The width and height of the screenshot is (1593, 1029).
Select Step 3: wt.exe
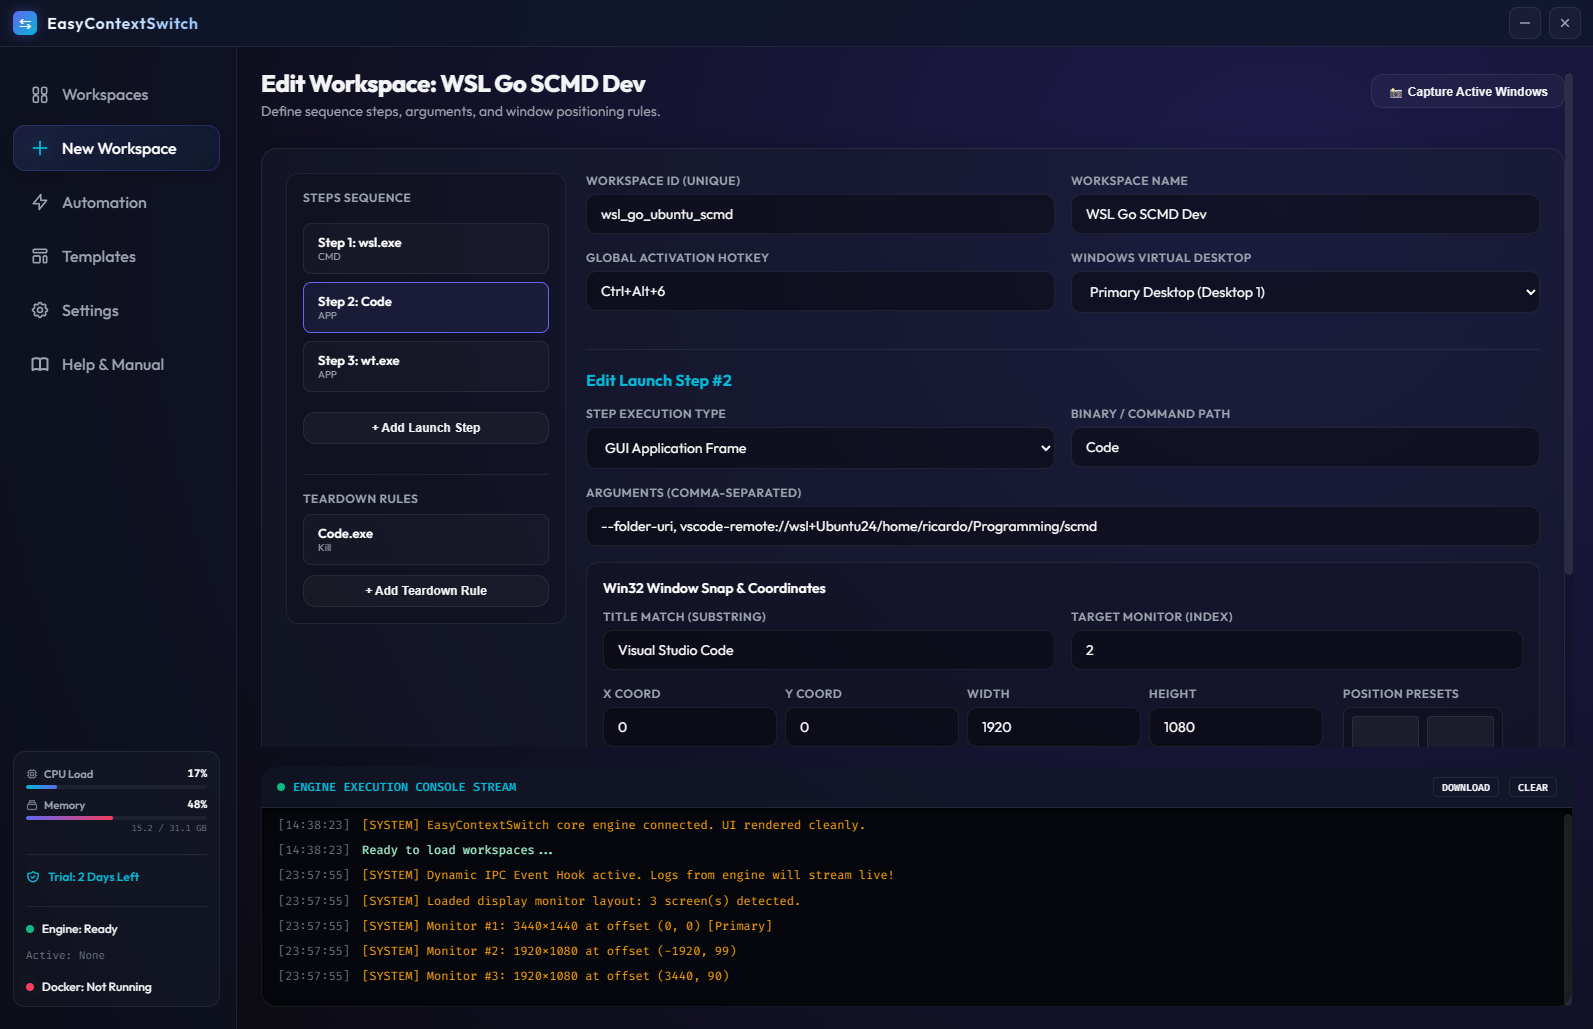(x=426, y=366)
